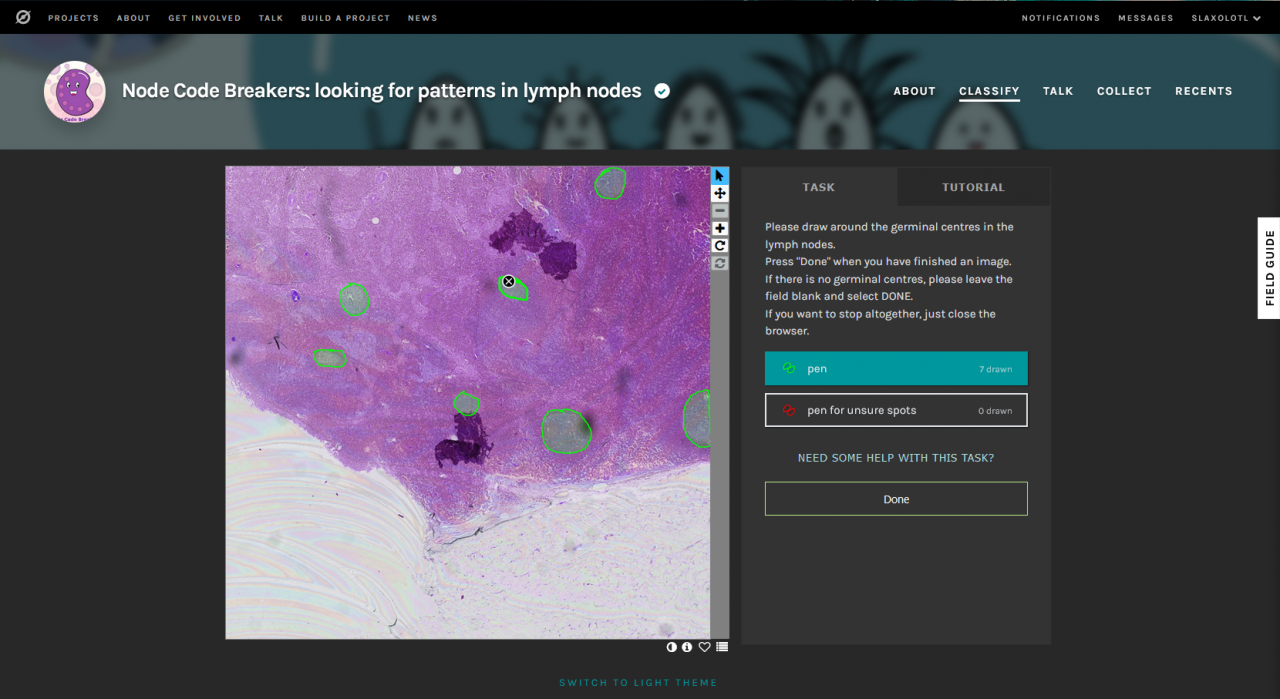Click Need some help with this task
Image resolution: width=1280 pixels, height=699 pixels.
pos(896,458)
